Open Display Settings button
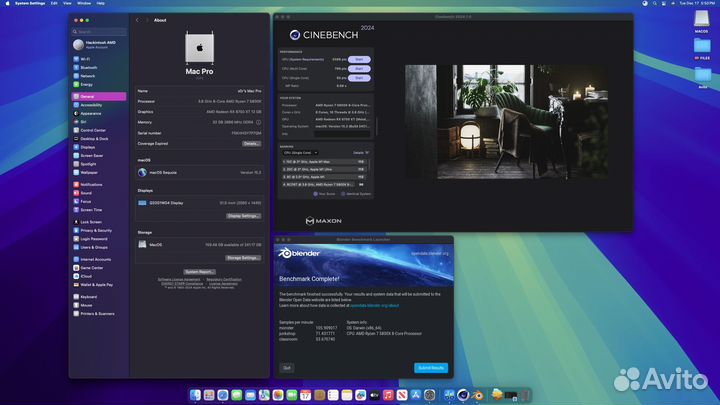Screen dimensions: 720x405 [x=243, y=216]
